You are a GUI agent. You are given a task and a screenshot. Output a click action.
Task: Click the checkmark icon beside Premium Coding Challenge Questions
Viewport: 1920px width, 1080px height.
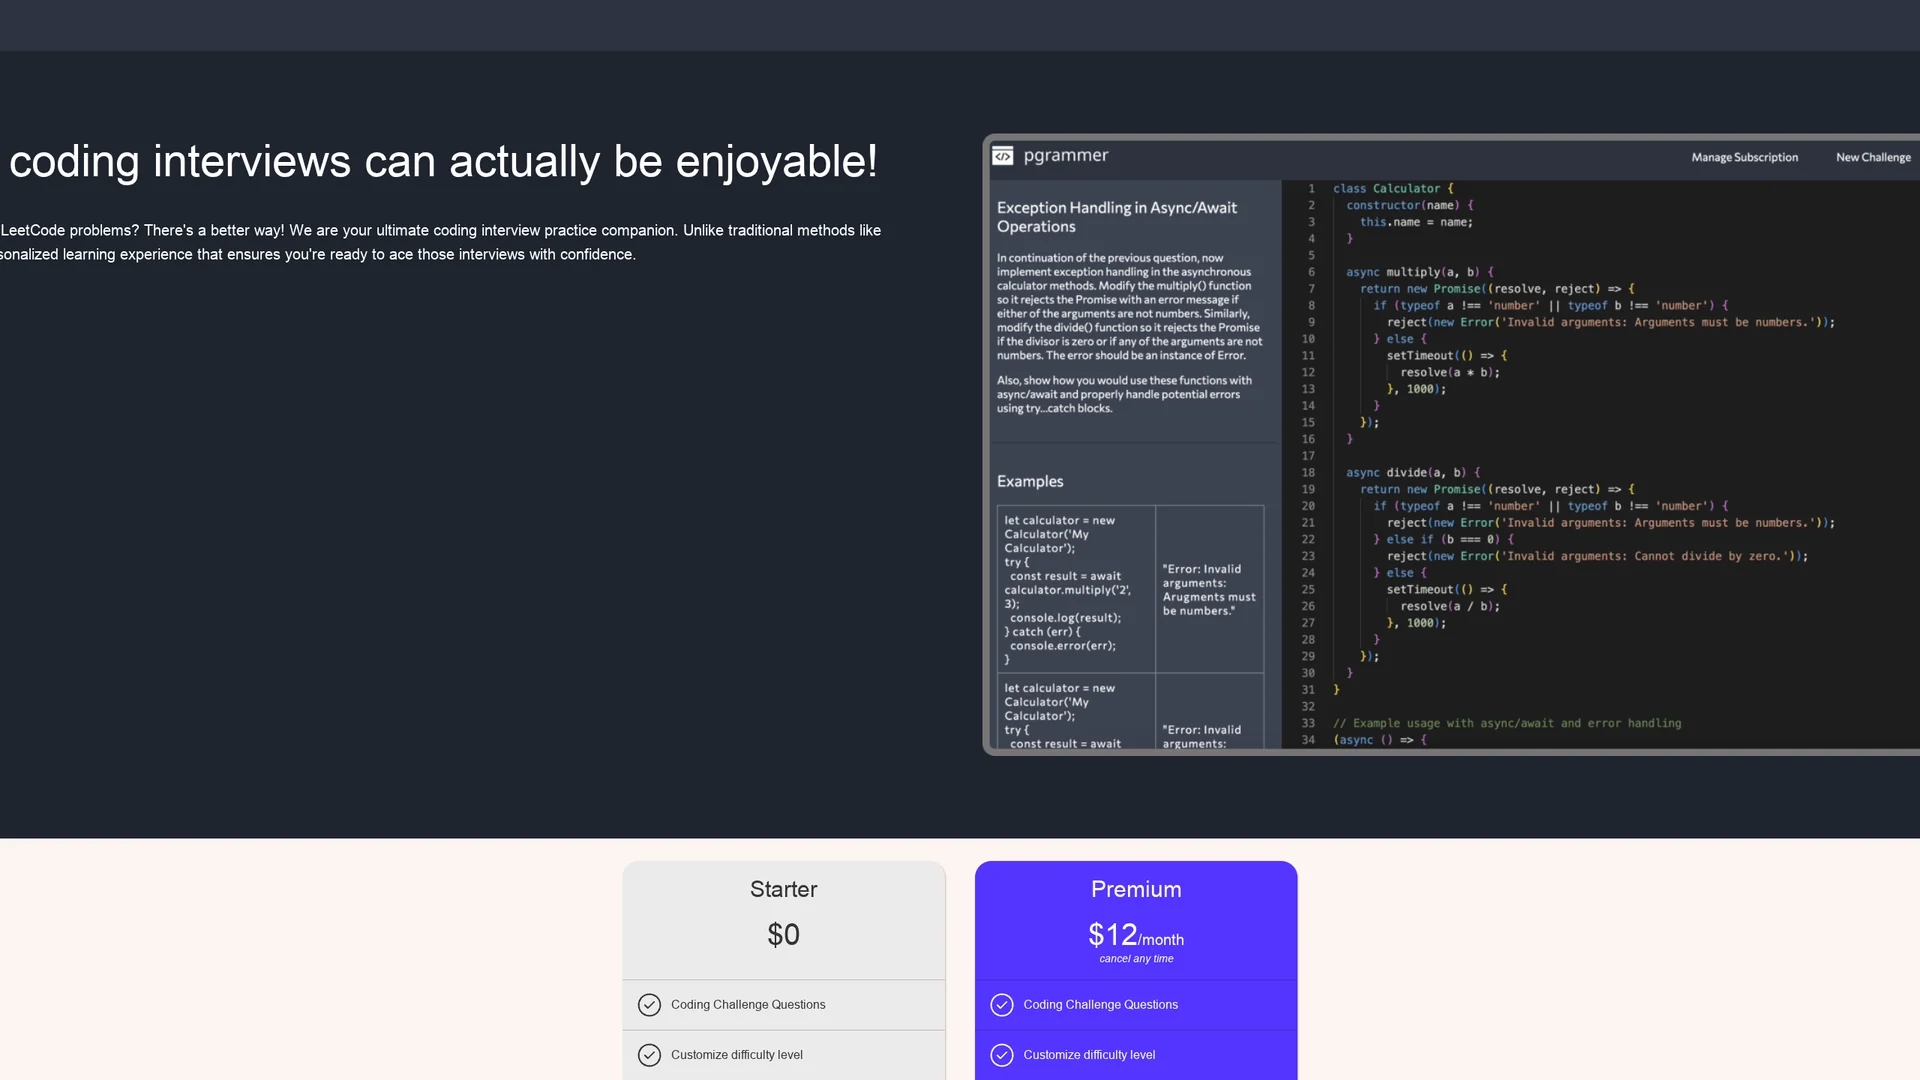pos(1001,1005)
